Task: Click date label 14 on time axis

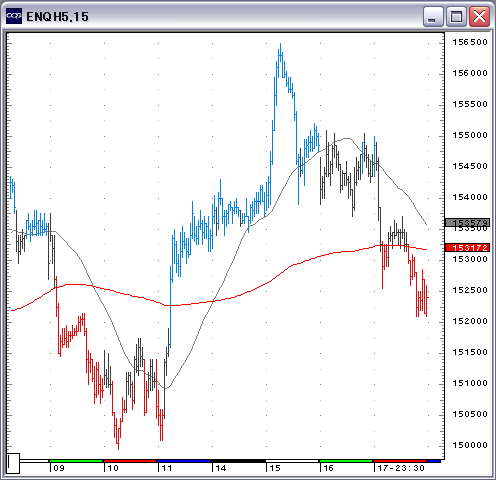Action: coord(221,468)
